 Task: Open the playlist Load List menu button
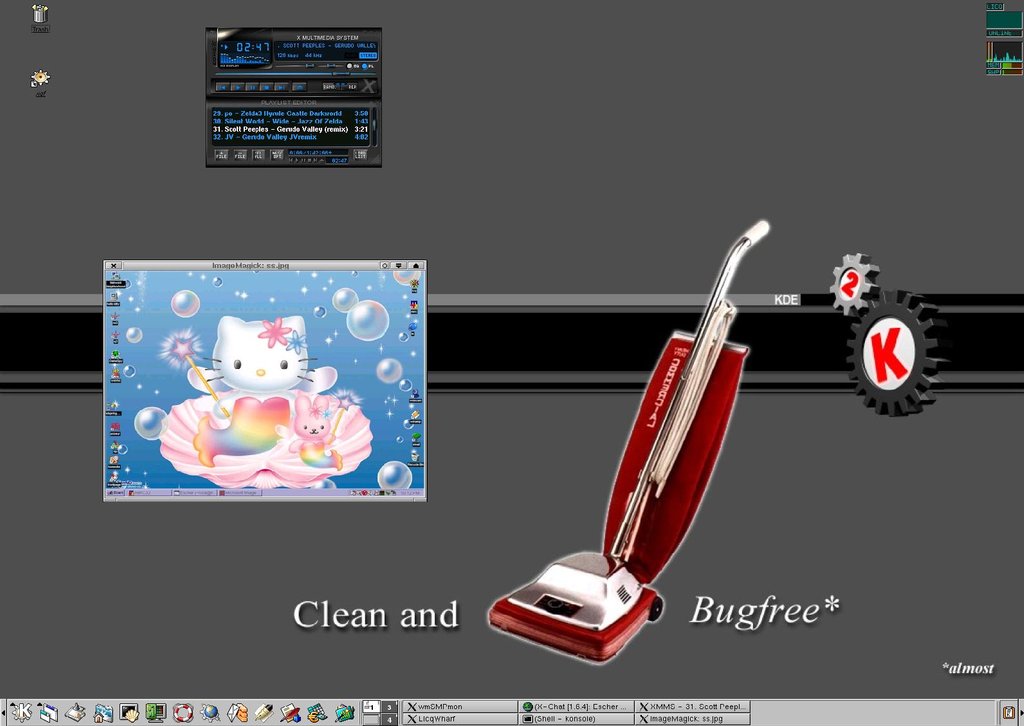[x=360, y=155]
